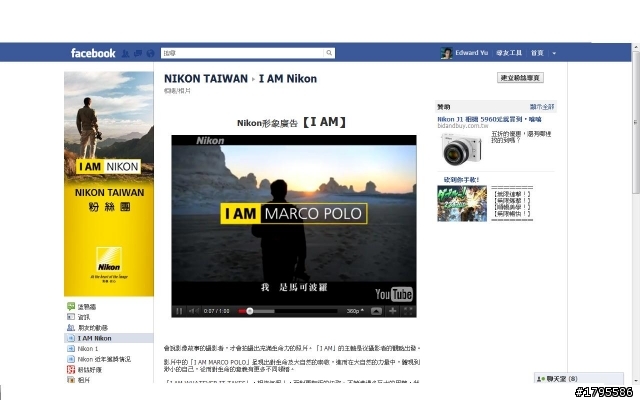Open the game ad headline link

(x=461, y=180)
